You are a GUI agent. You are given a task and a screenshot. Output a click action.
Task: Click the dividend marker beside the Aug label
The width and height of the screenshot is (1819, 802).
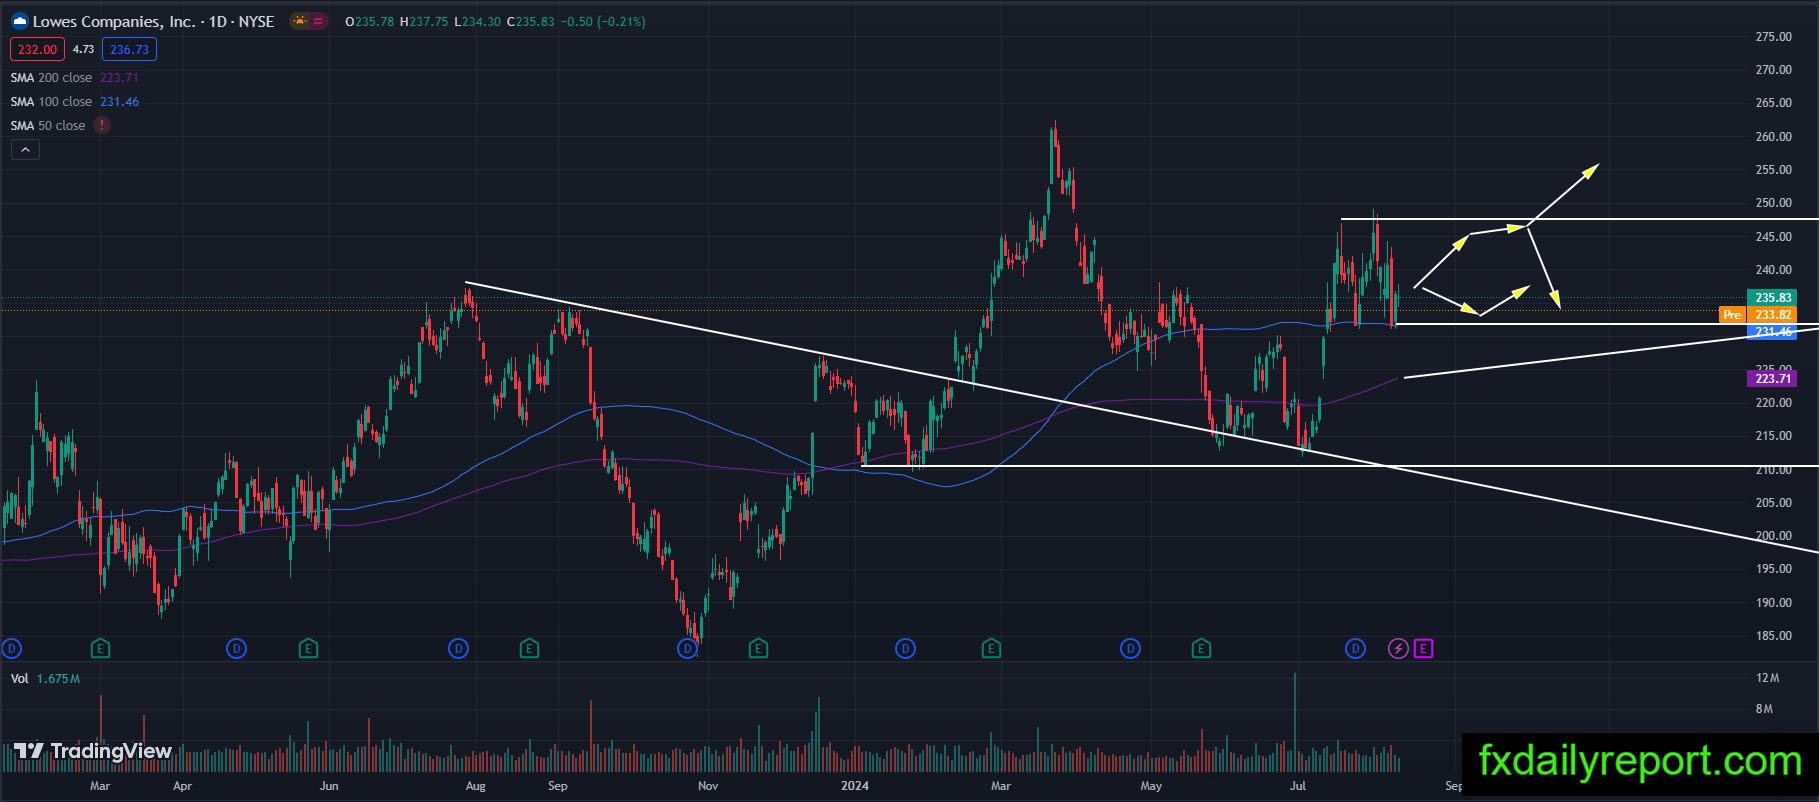pos(458,649)
